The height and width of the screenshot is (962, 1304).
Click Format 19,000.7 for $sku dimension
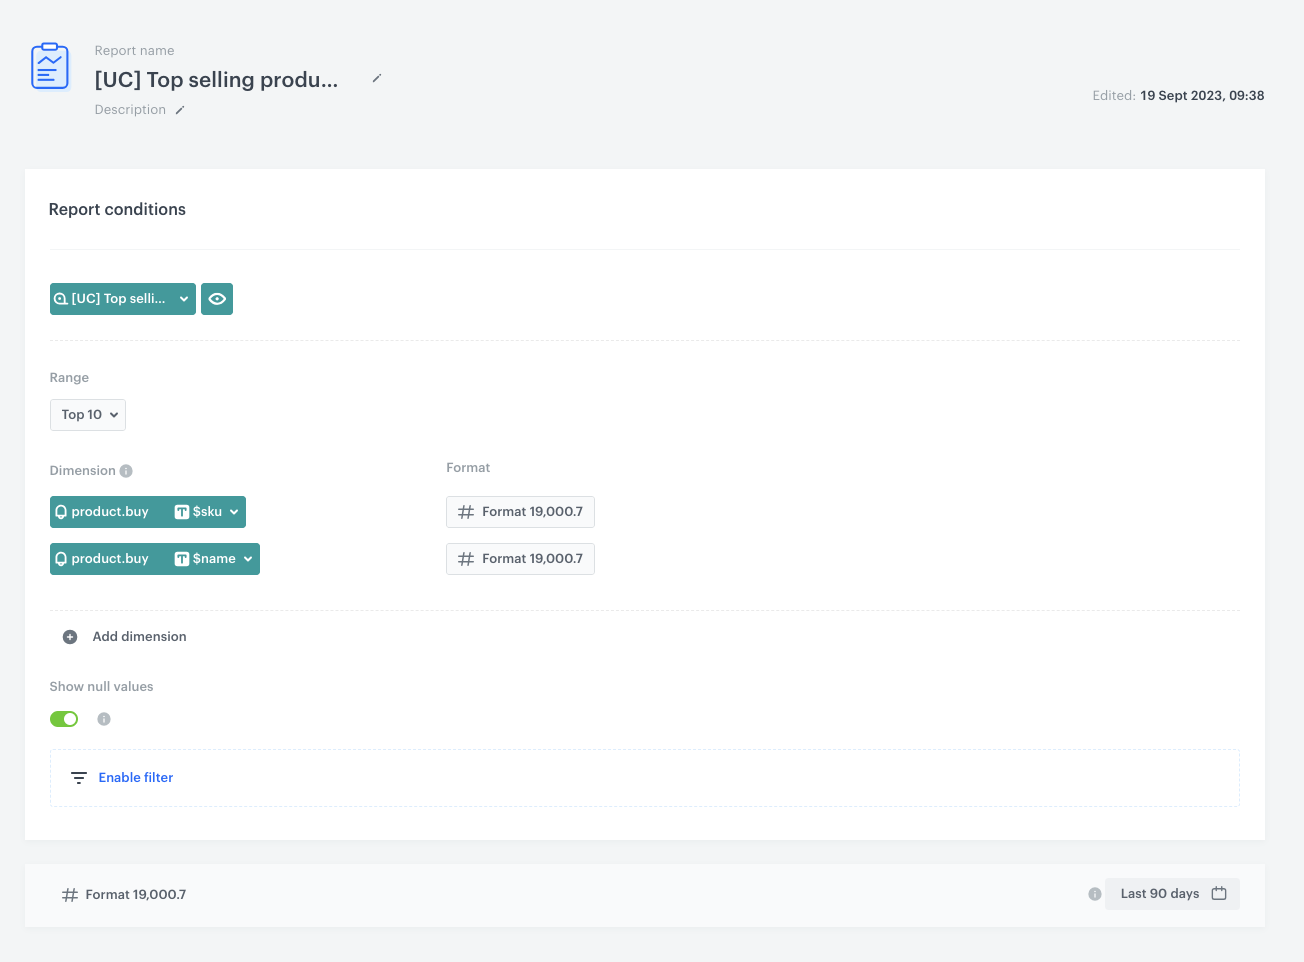pyautogui.click(x=520, y=512)
